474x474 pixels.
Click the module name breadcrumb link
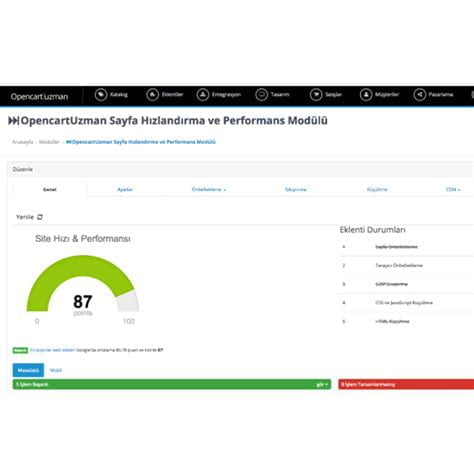[141, 142]
